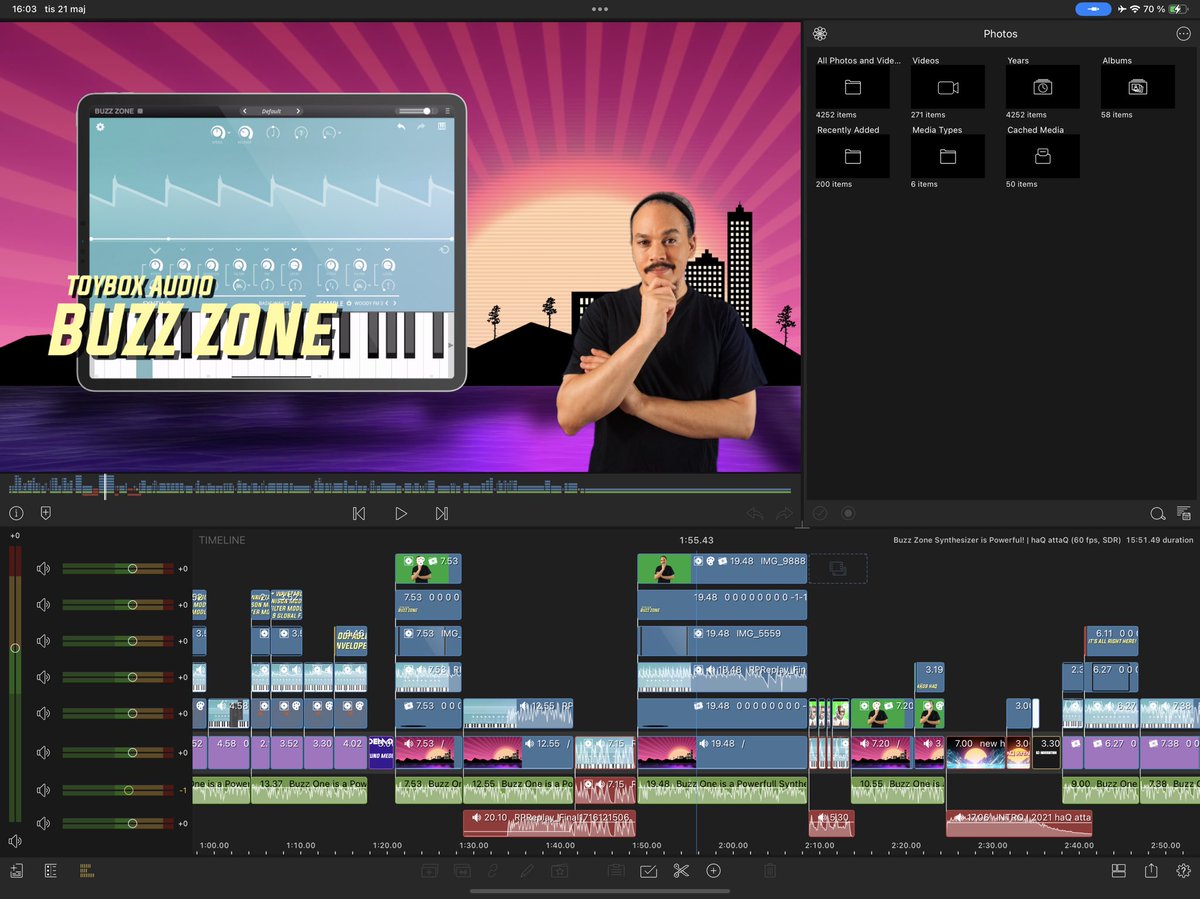The image size is (1200, 899).
Task: Open the Photos library more options menu
Action: click(1183, 34)
